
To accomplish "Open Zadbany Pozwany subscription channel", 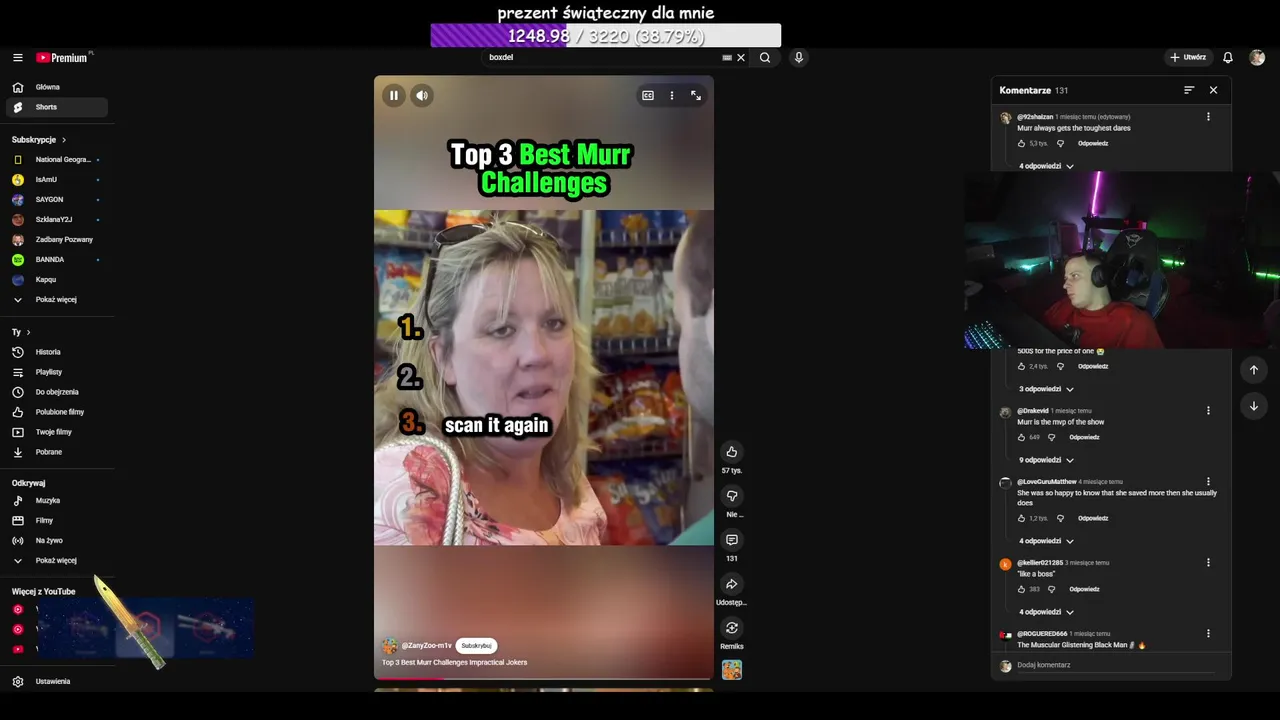I will pos(57,240).
